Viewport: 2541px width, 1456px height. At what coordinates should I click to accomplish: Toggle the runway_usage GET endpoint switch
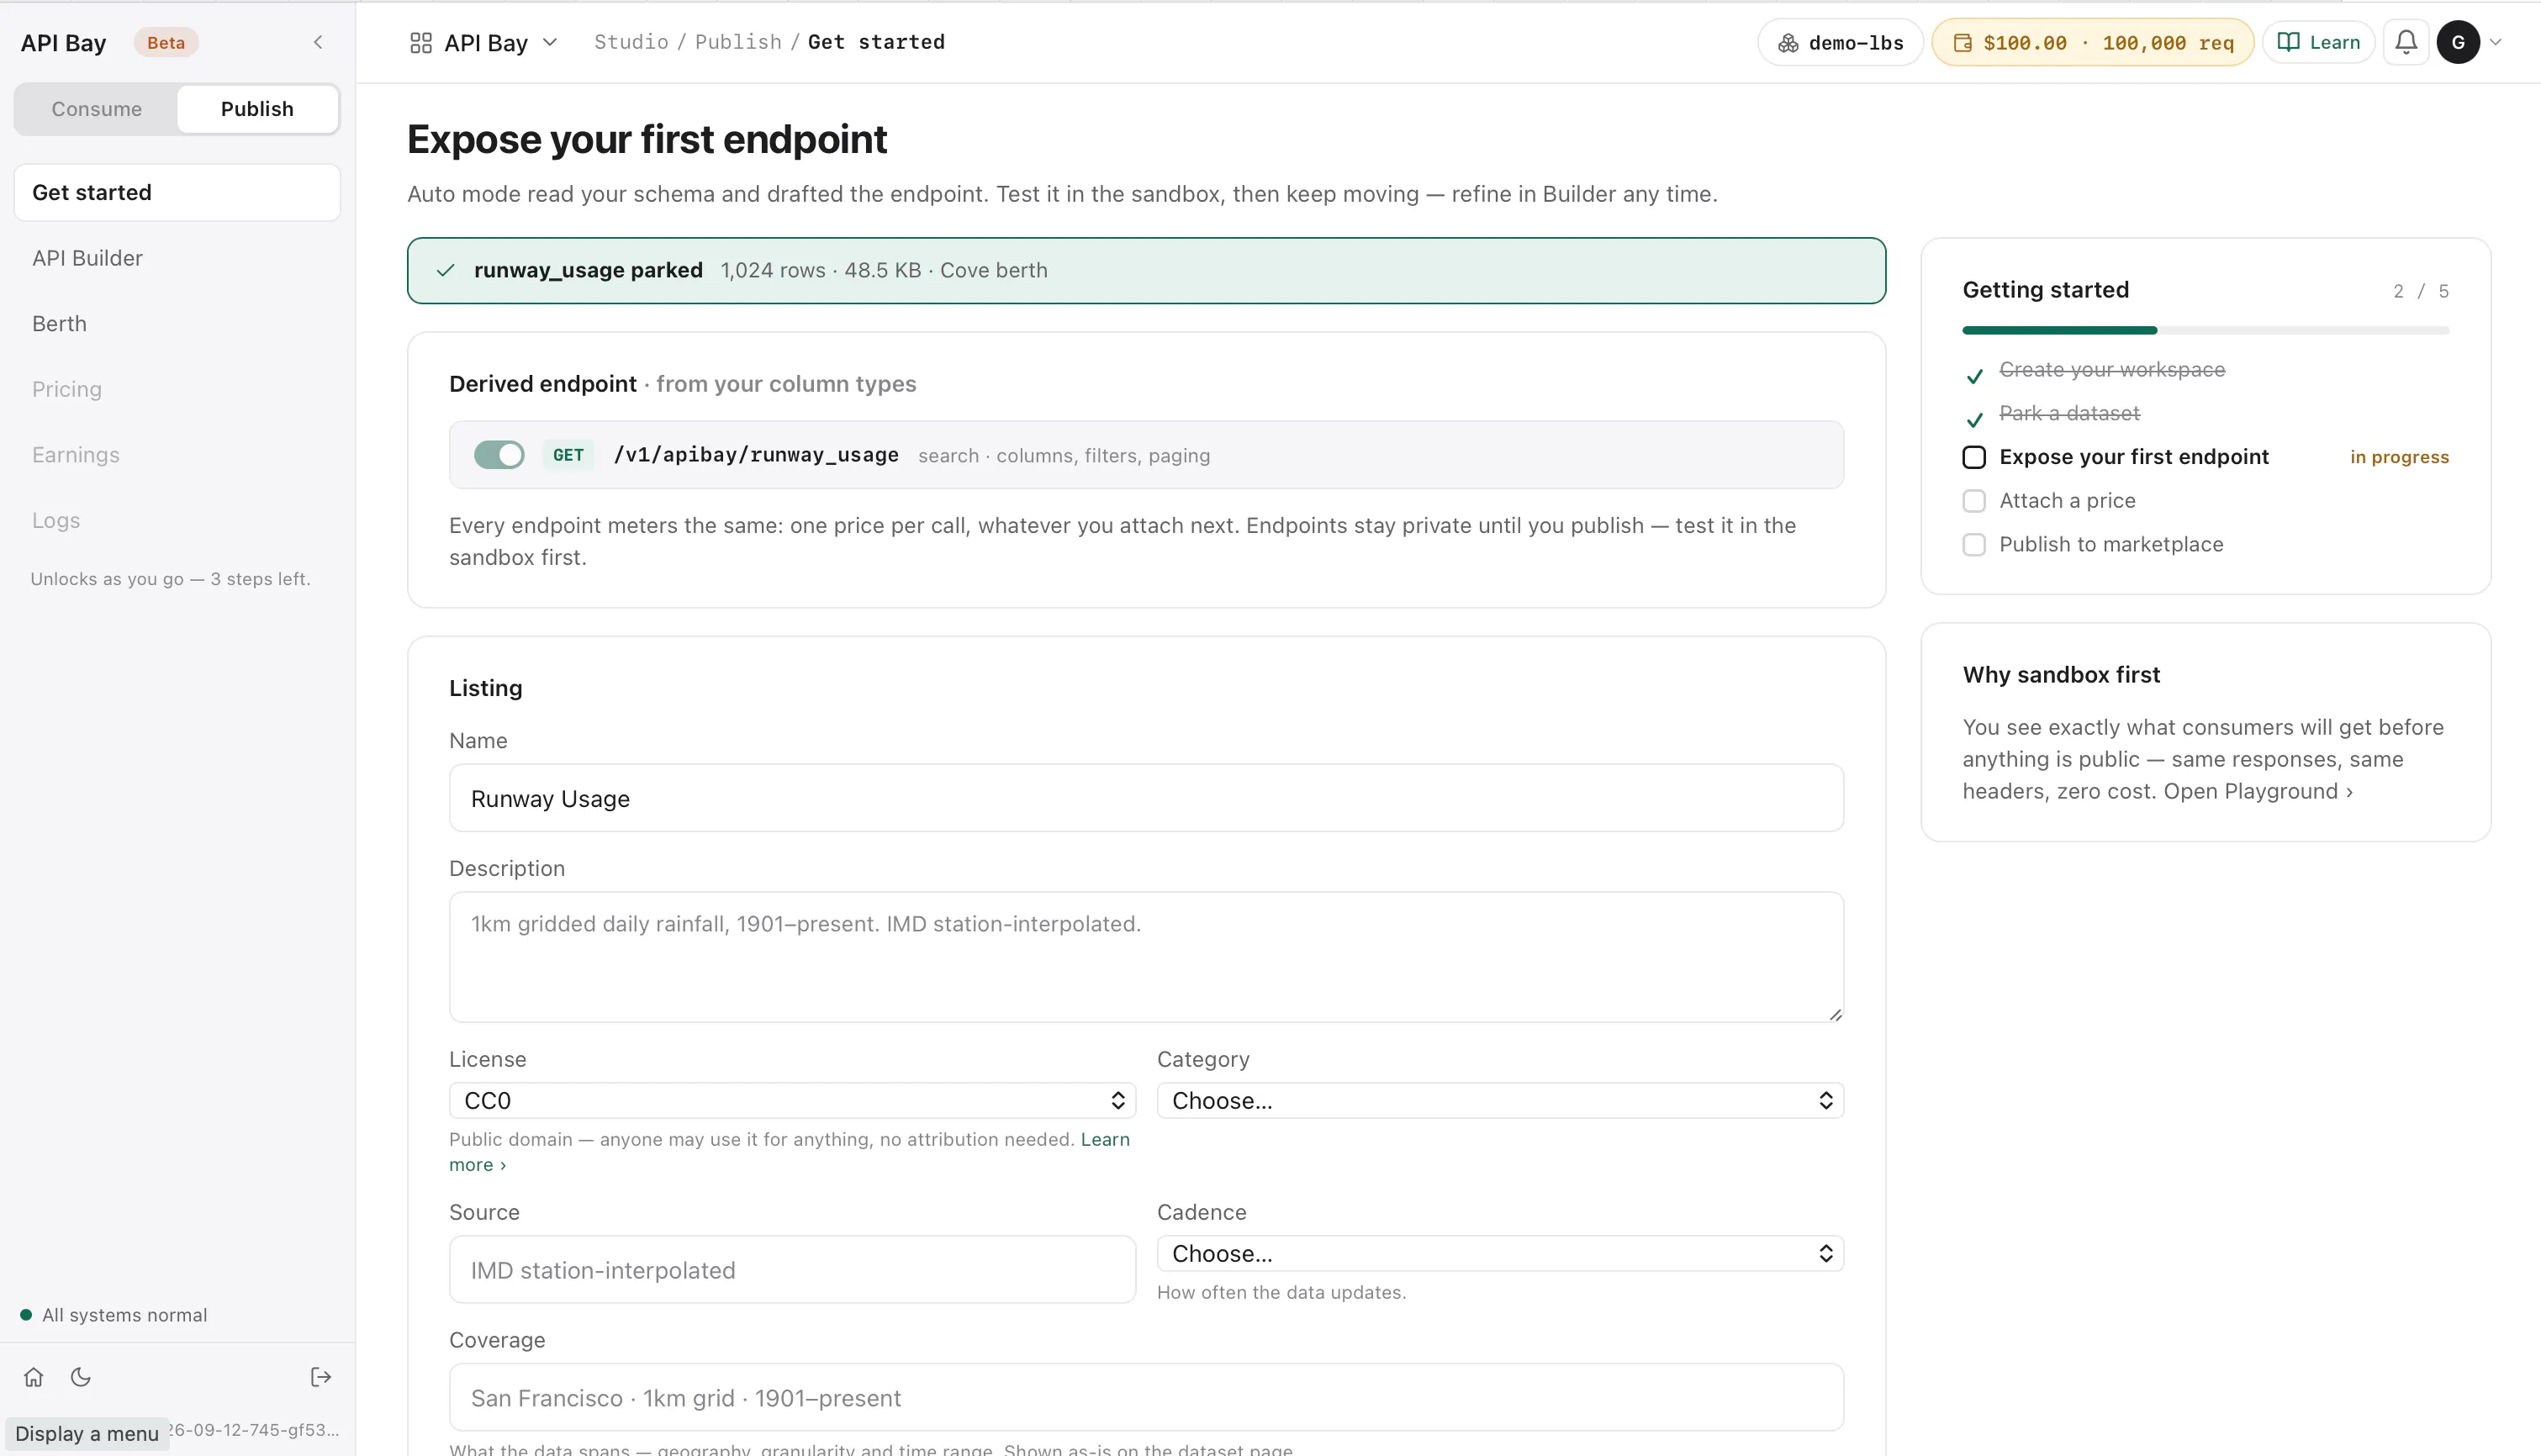(499, 455)
